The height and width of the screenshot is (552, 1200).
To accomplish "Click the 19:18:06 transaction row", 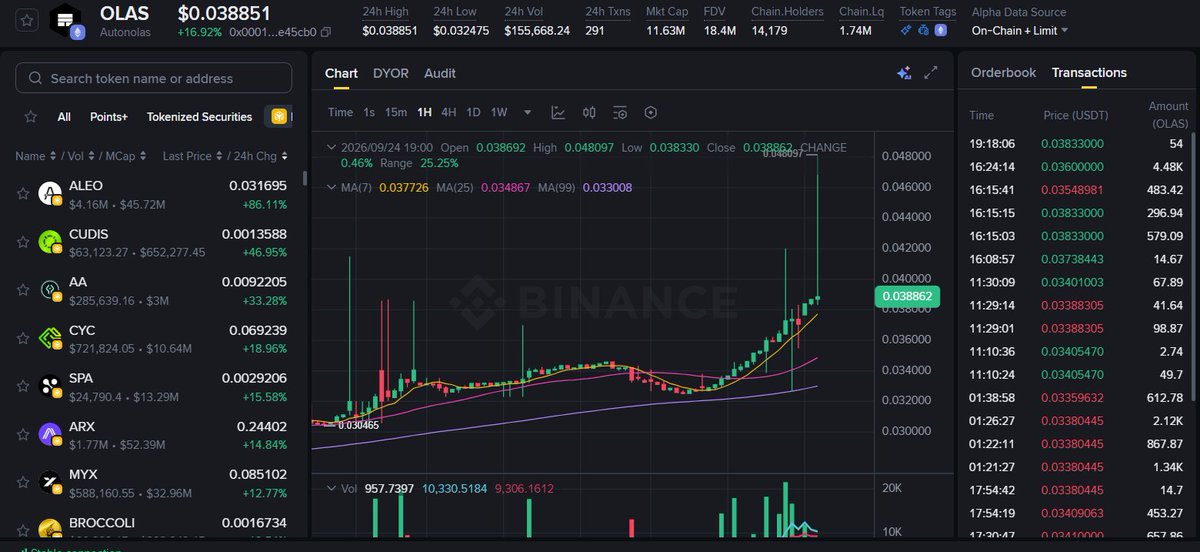I will click(x=1078, y=144).
